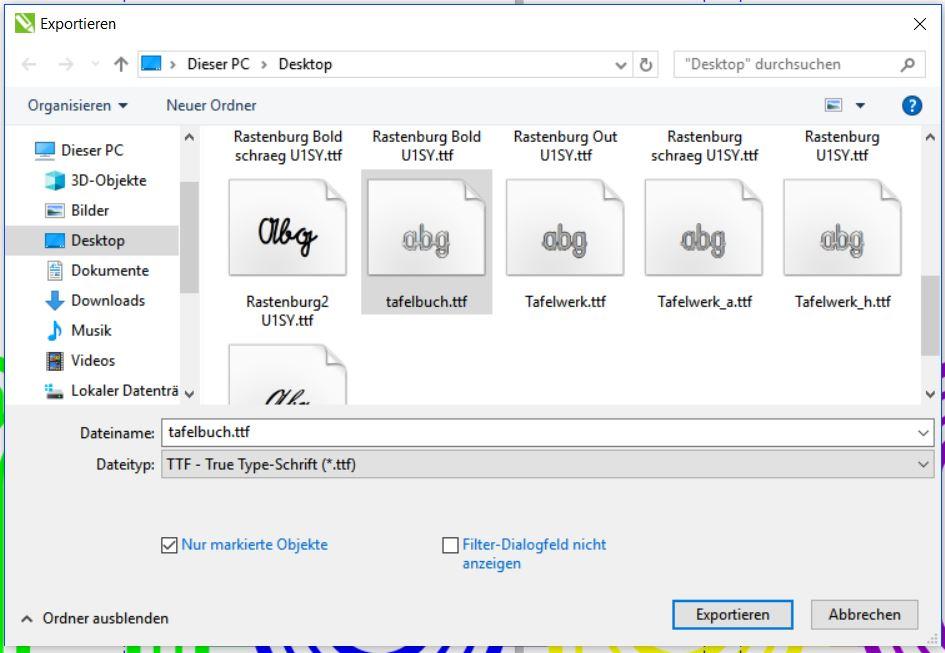Click the file list scroll-down arrow
This screenshot has width=945, height=653.
pyautogui.click(x=930, y=394)
